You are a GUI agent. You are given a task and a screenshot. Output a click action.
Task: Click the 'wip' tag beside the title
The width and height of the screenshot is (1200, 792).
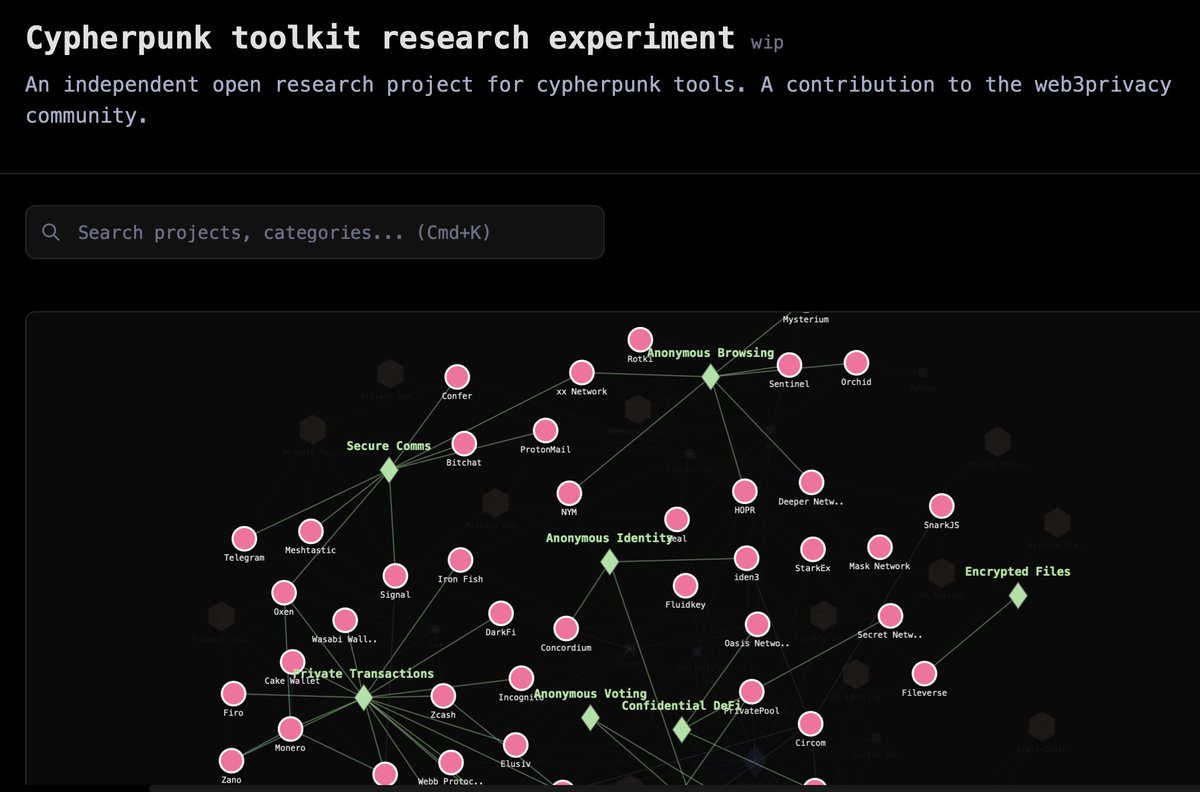pos(767,43)
